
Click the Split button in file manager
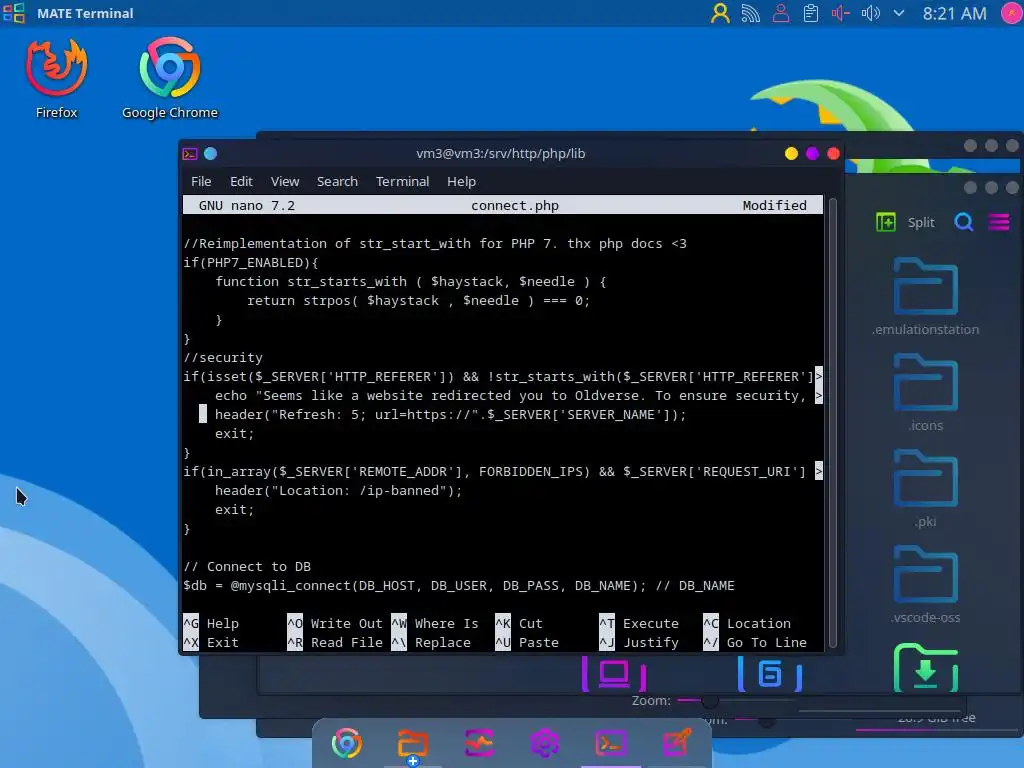[921, 223]
